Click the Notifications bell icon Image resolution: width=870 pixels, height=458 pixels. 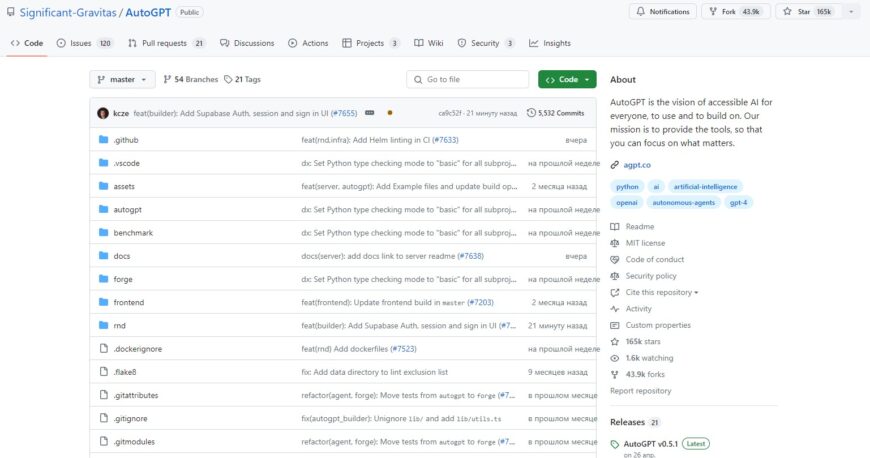[x=641, y=12]
